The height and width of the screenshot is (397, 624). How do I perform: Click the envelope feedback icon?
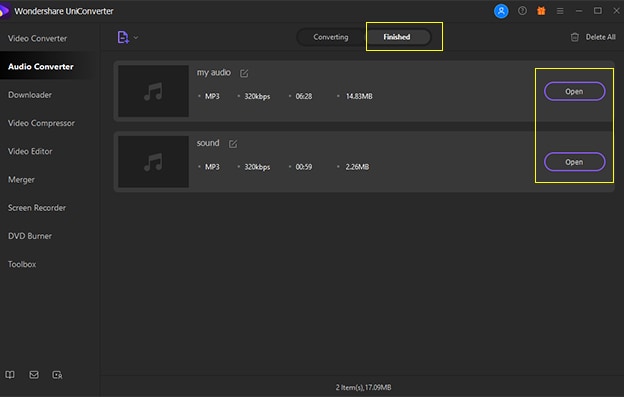34,375
